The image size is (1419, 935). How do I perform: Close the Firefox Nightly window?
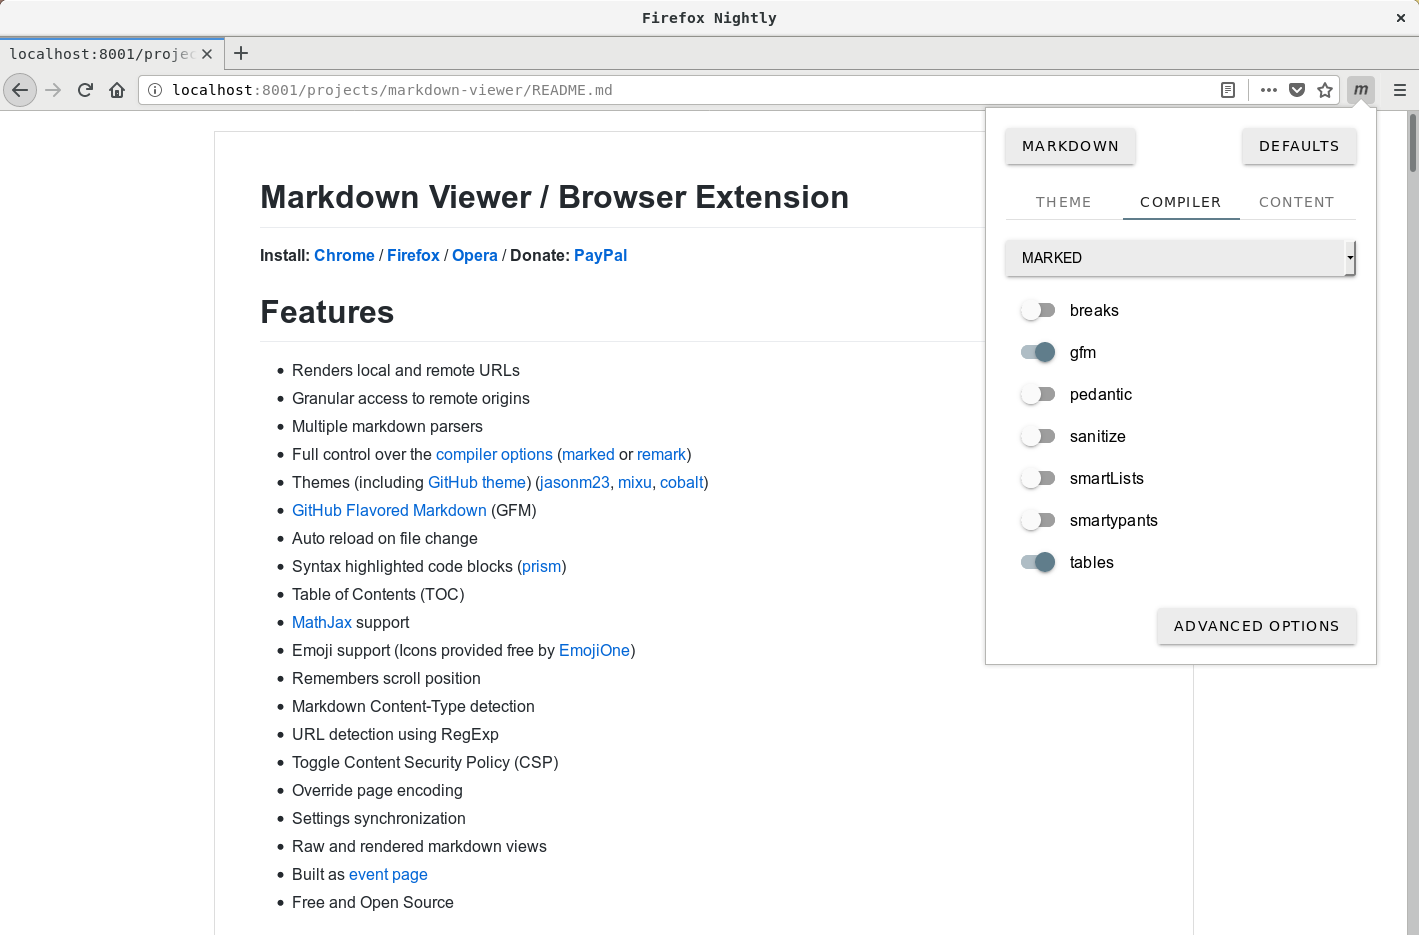point(1401,18)
